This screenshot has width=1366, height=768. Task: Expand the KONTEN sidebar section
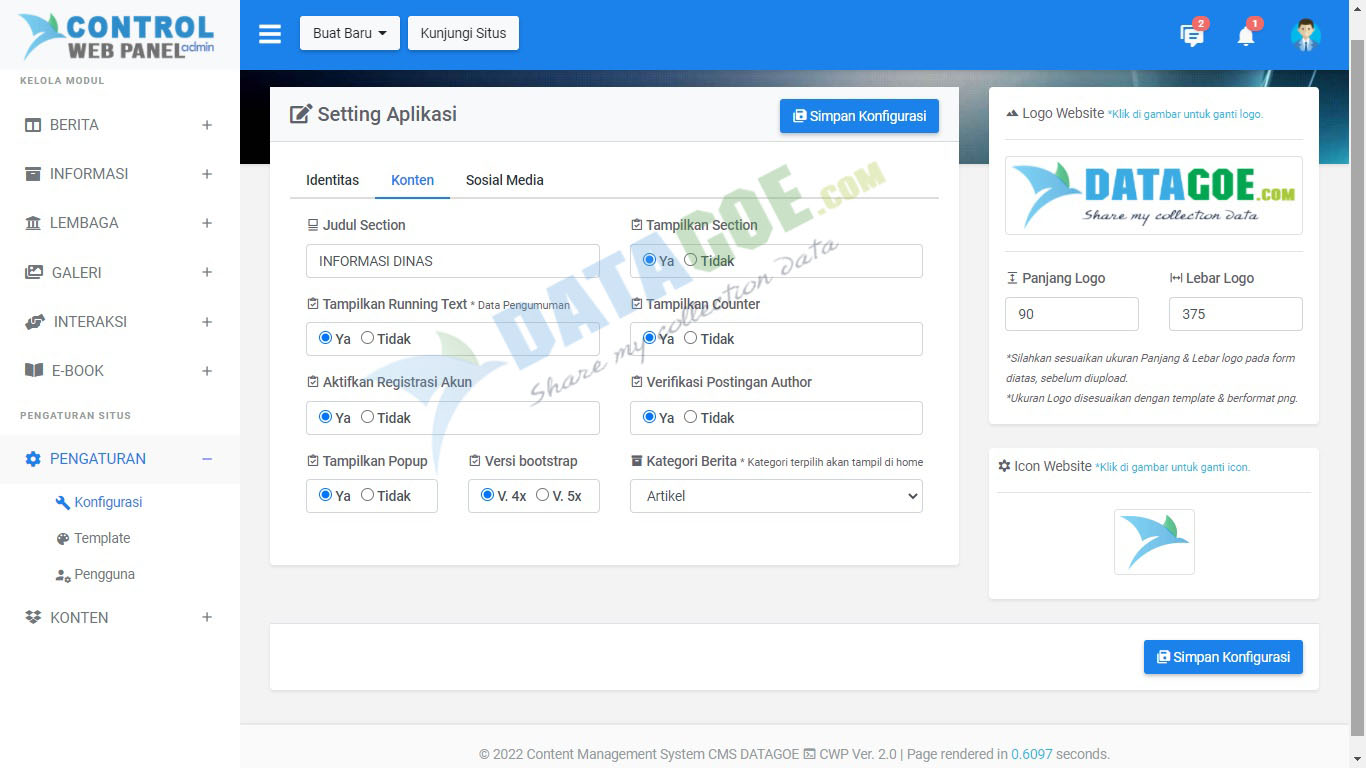click(79, 617)
